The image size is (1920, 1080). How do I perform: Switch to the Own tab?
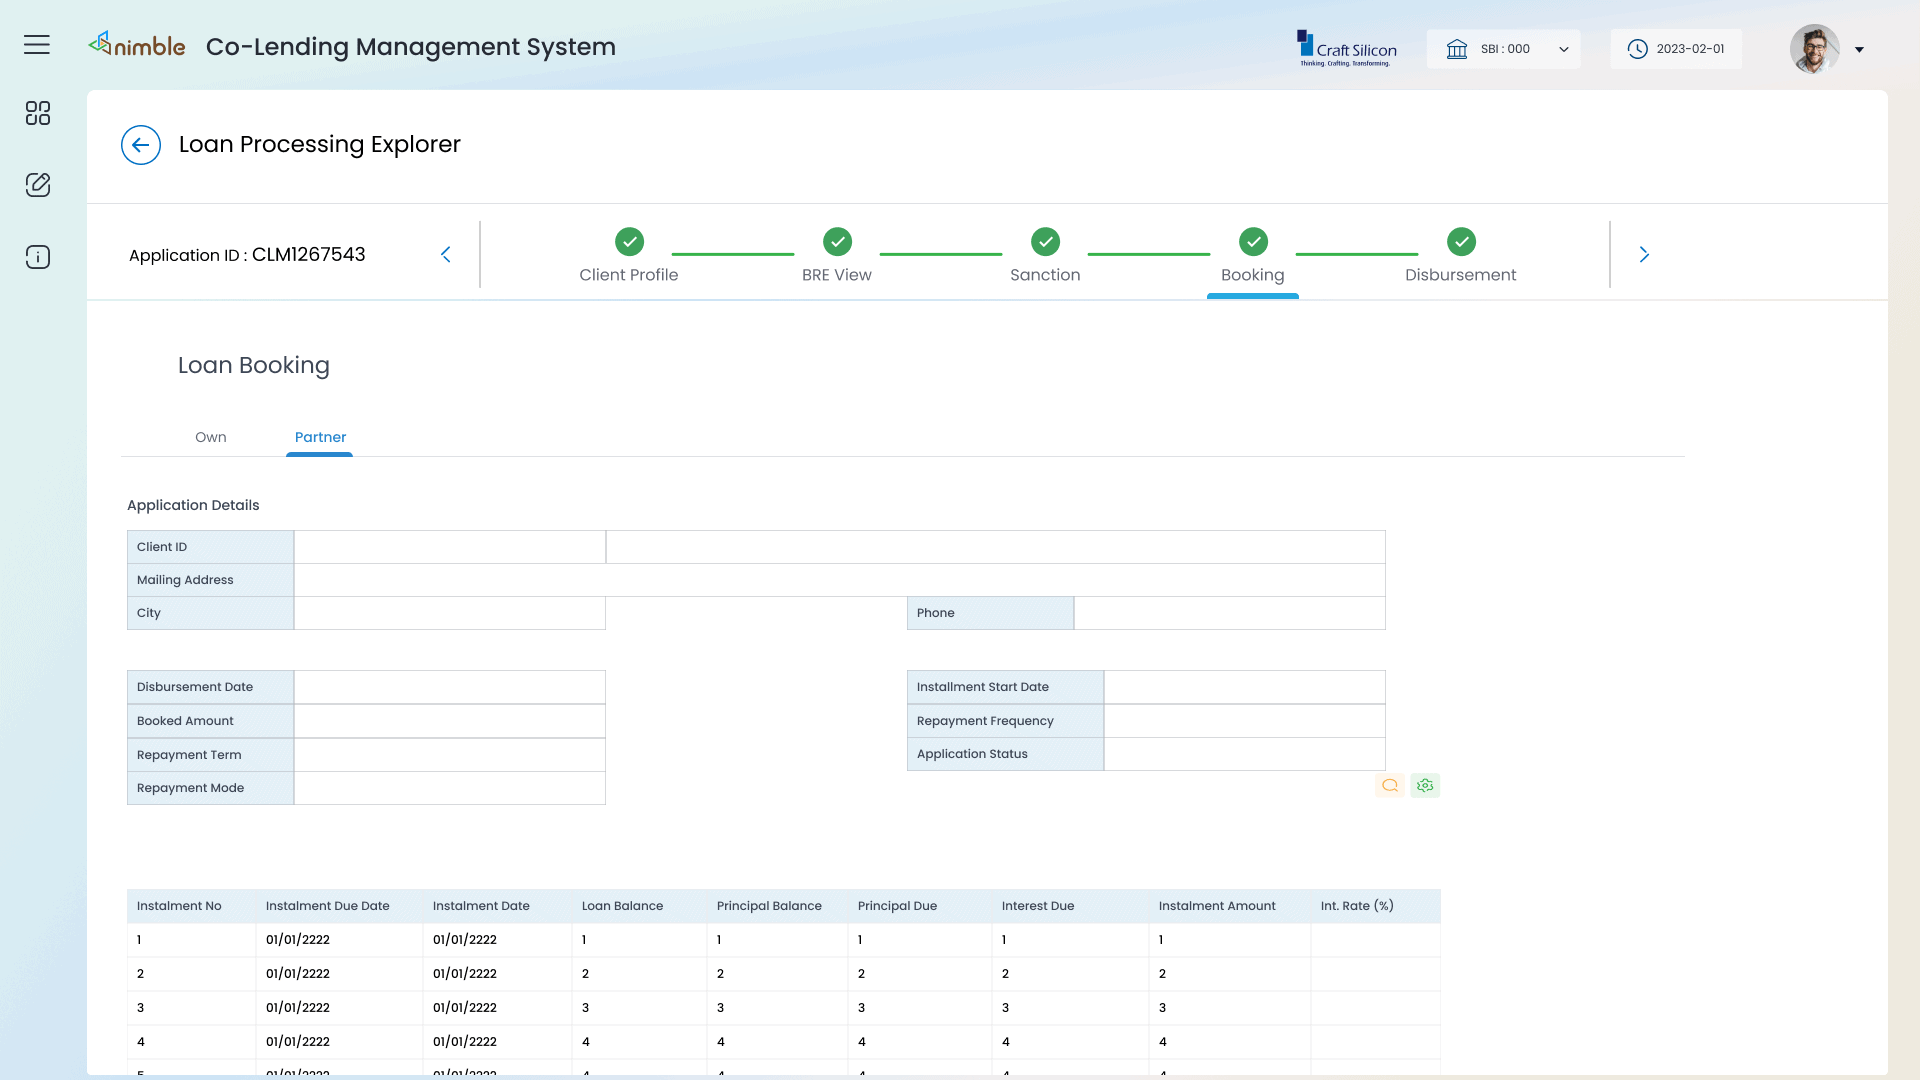click(211, 436)
